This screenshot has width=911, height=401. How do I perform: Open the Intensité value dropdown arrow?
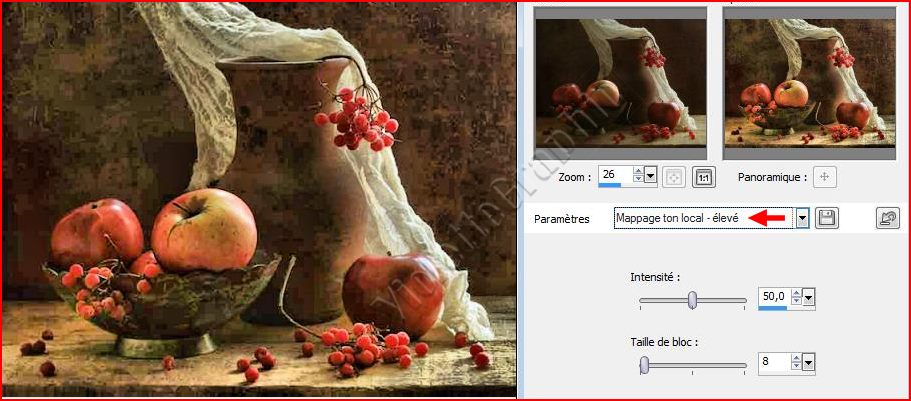809,298
